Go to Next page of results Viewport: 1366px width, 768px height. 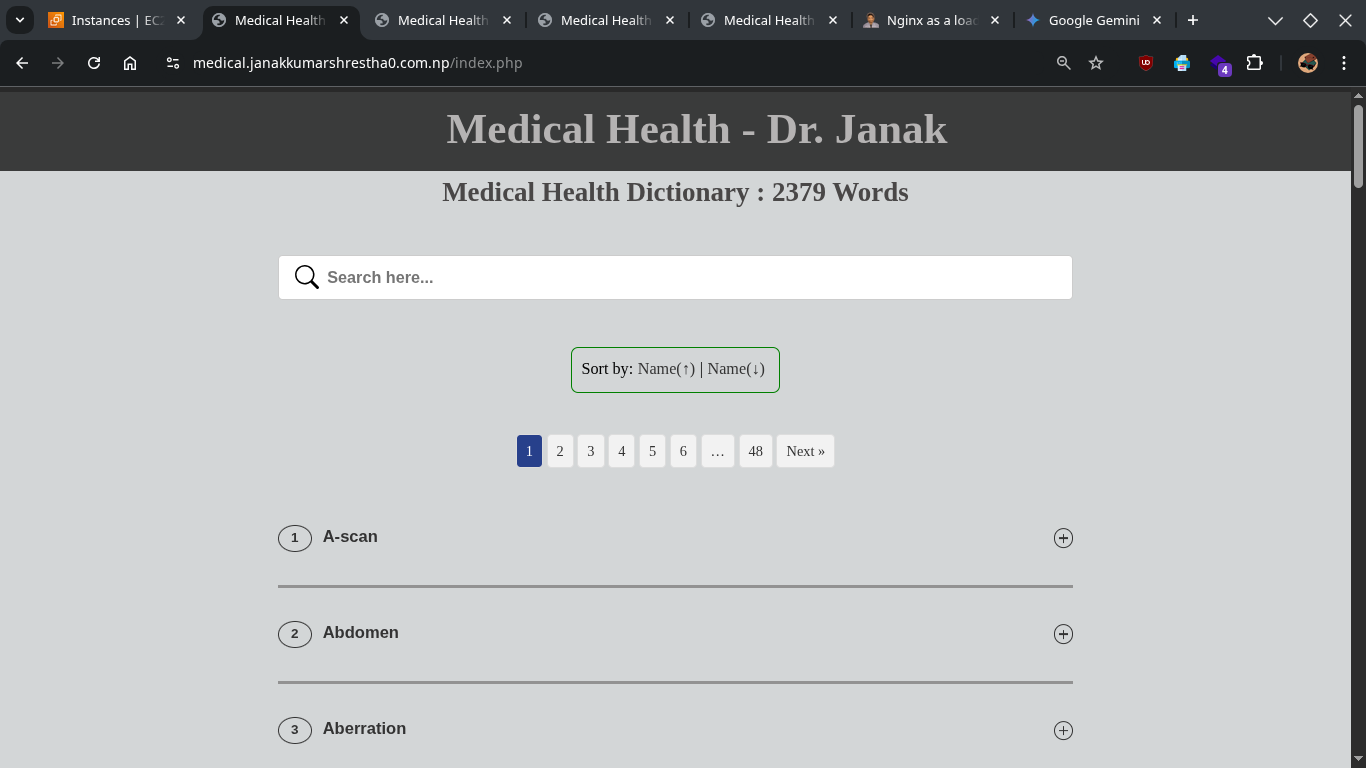click(x=805, y=451)
